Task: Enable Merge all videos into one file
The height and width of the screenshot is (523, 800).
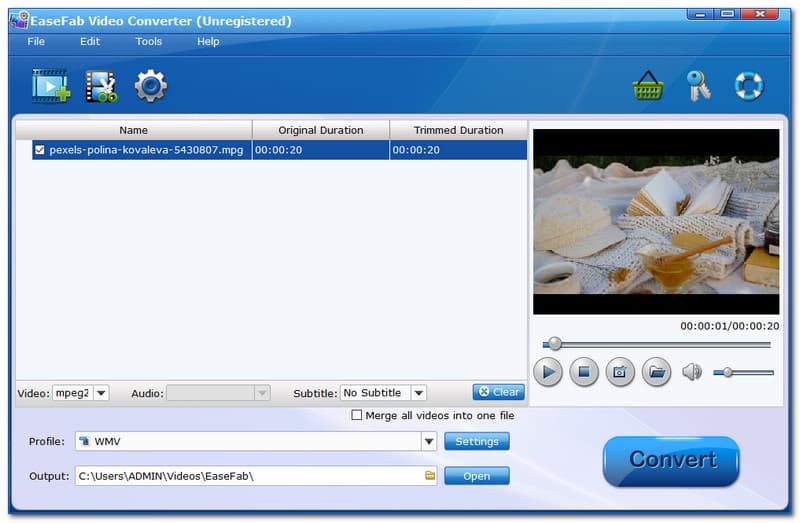Action: [357, 415]
